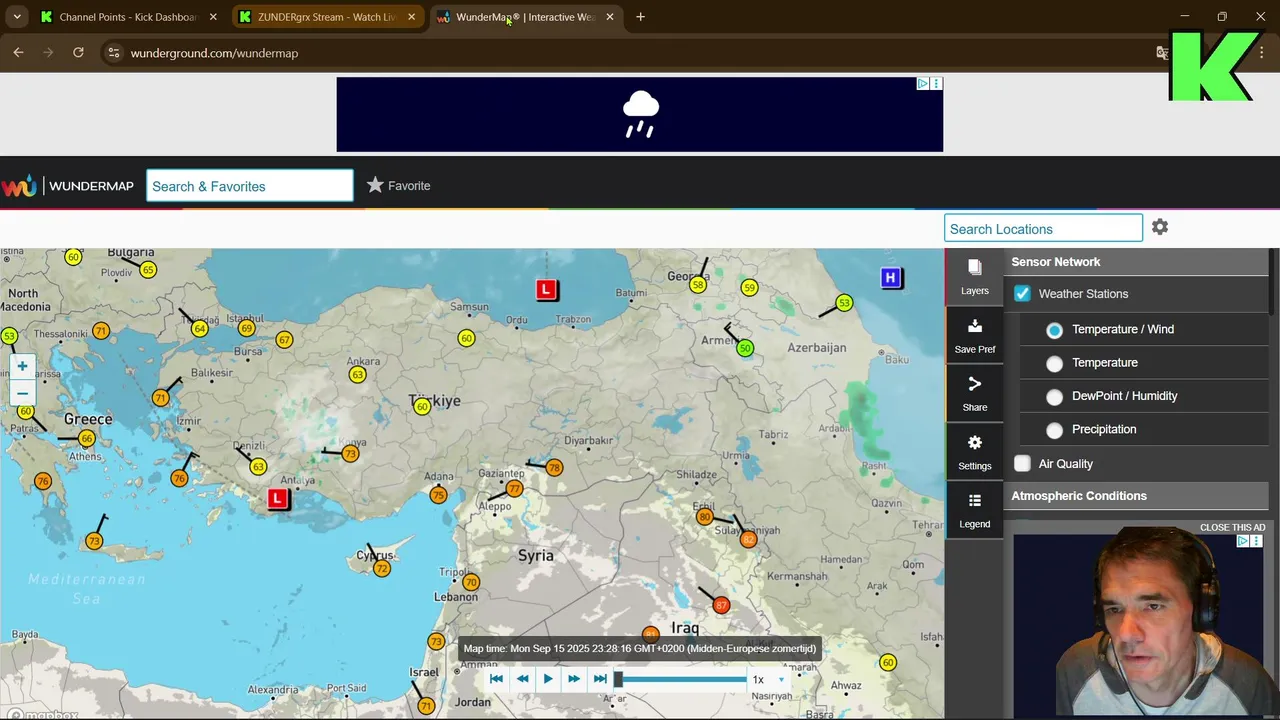Select DewPoint / Humidity radio
The image size is (1280, 720).
click(x=1054, y=397)
